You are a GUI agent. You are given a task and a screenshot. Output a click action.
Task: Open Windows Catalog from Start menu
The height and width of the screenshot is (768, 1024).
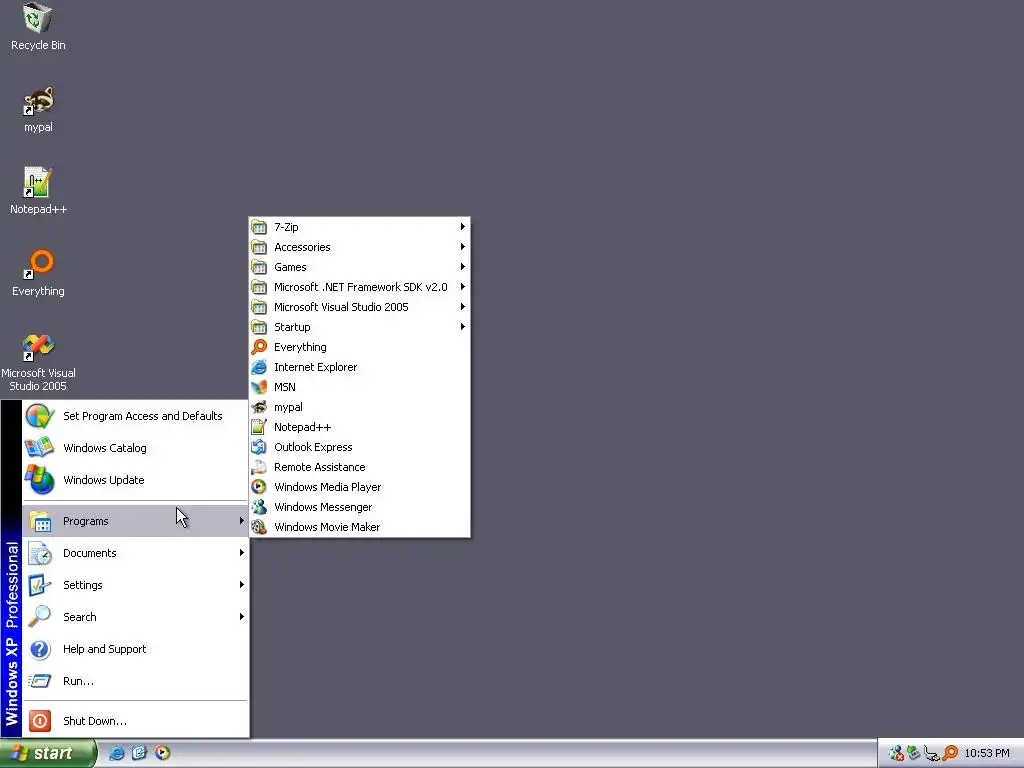(135, 448)
